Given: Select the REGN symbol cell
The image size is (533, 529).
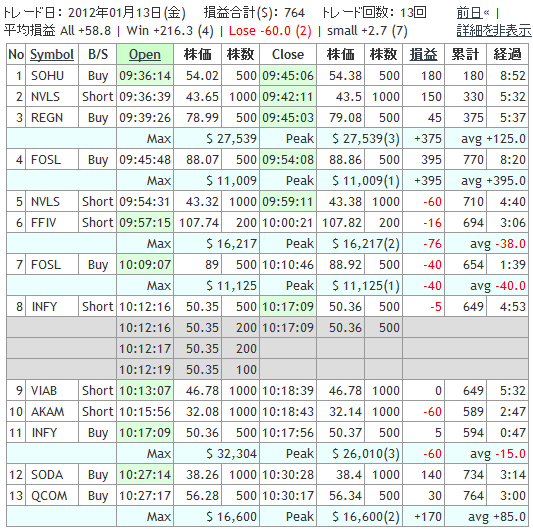Looking at the screenshot, I should pos(52,118).
